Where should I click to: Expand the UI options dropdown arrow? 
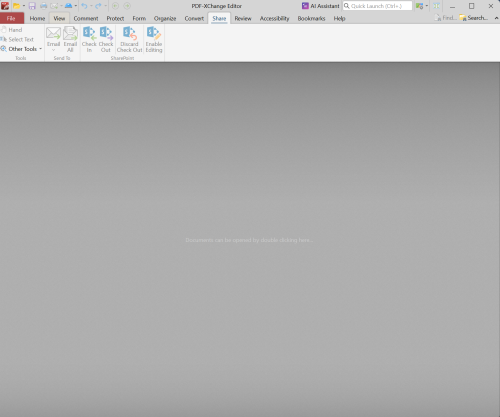tap(427, 6)
